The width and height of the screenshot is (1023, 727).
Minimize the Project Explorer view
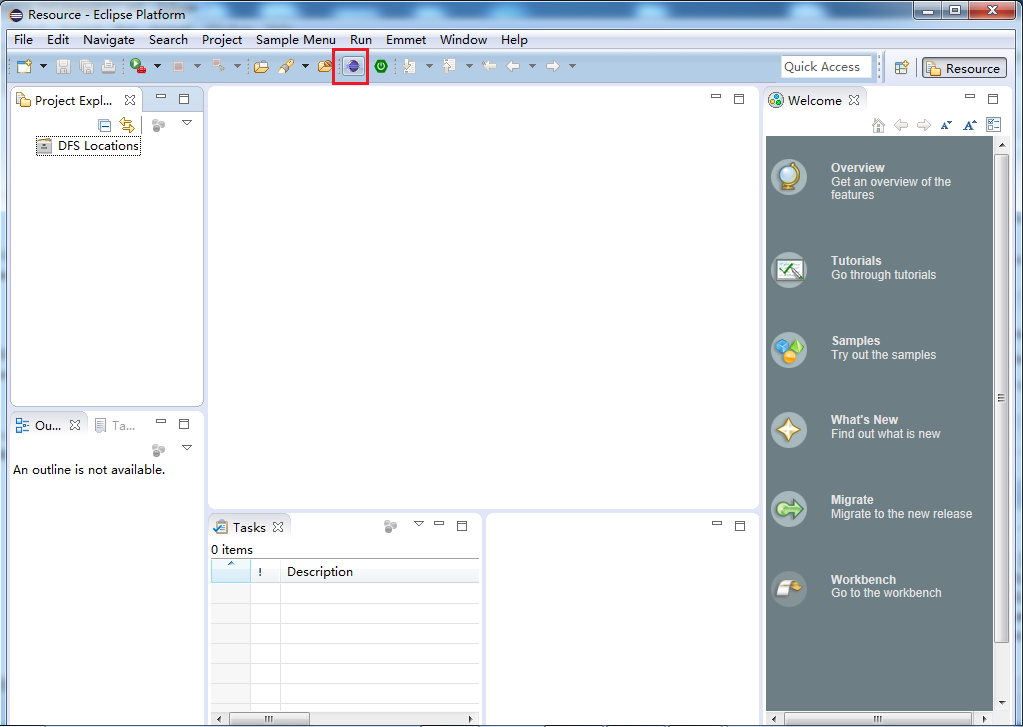[x=160, y=97]
